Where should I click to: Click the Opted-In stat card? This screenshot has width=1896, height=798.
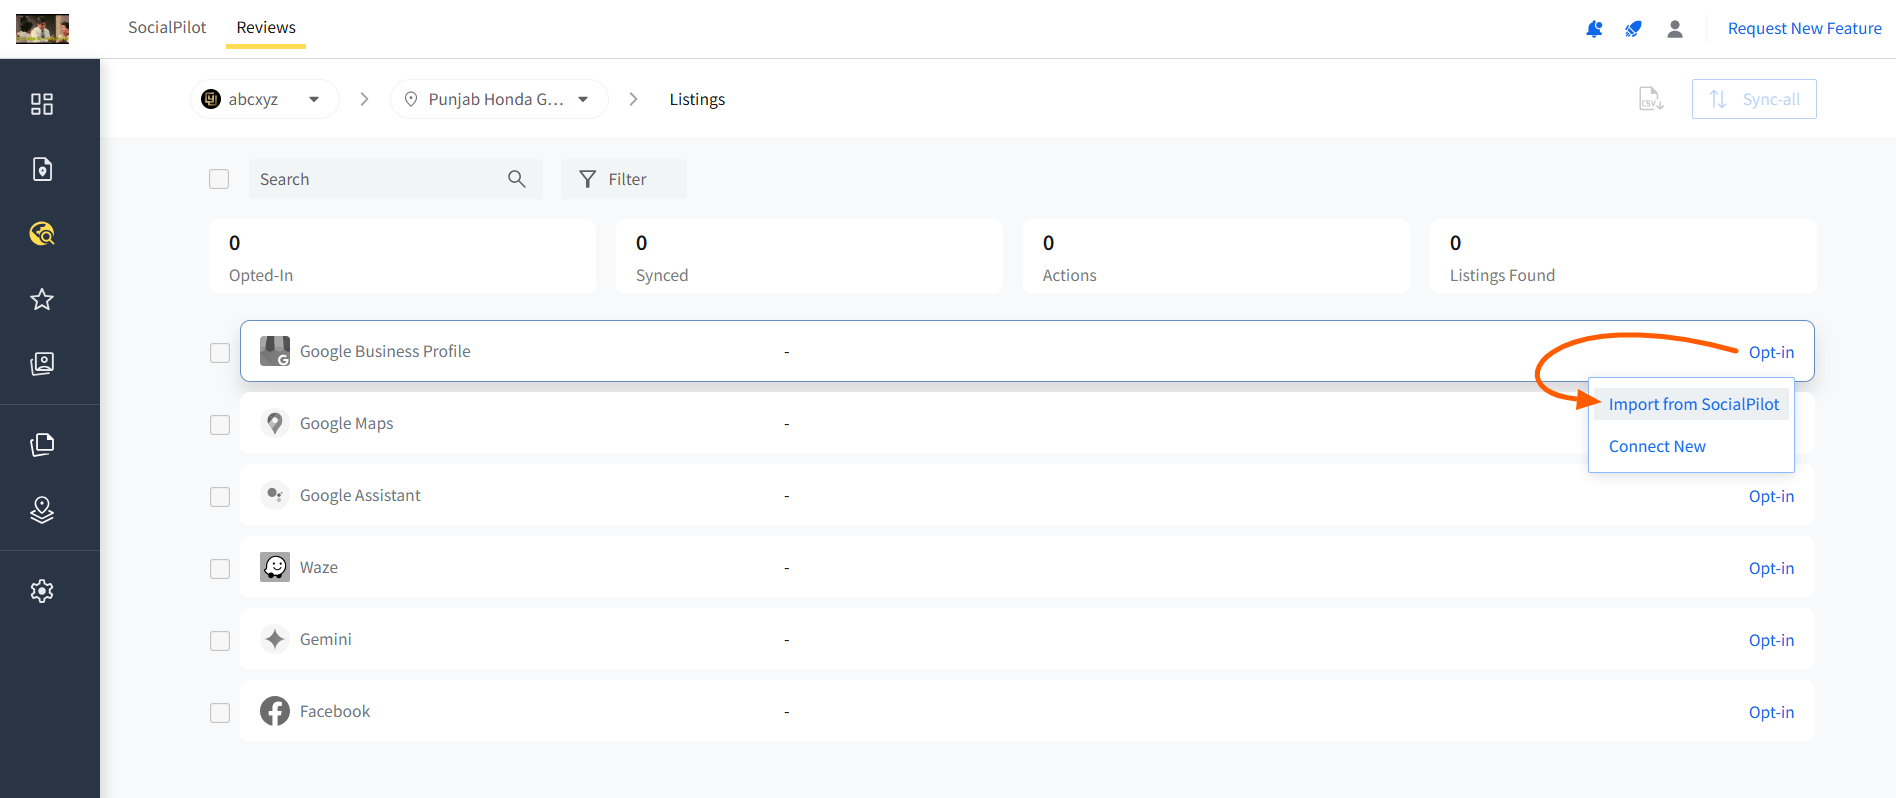pyautogui.click(x=402, y=257)
